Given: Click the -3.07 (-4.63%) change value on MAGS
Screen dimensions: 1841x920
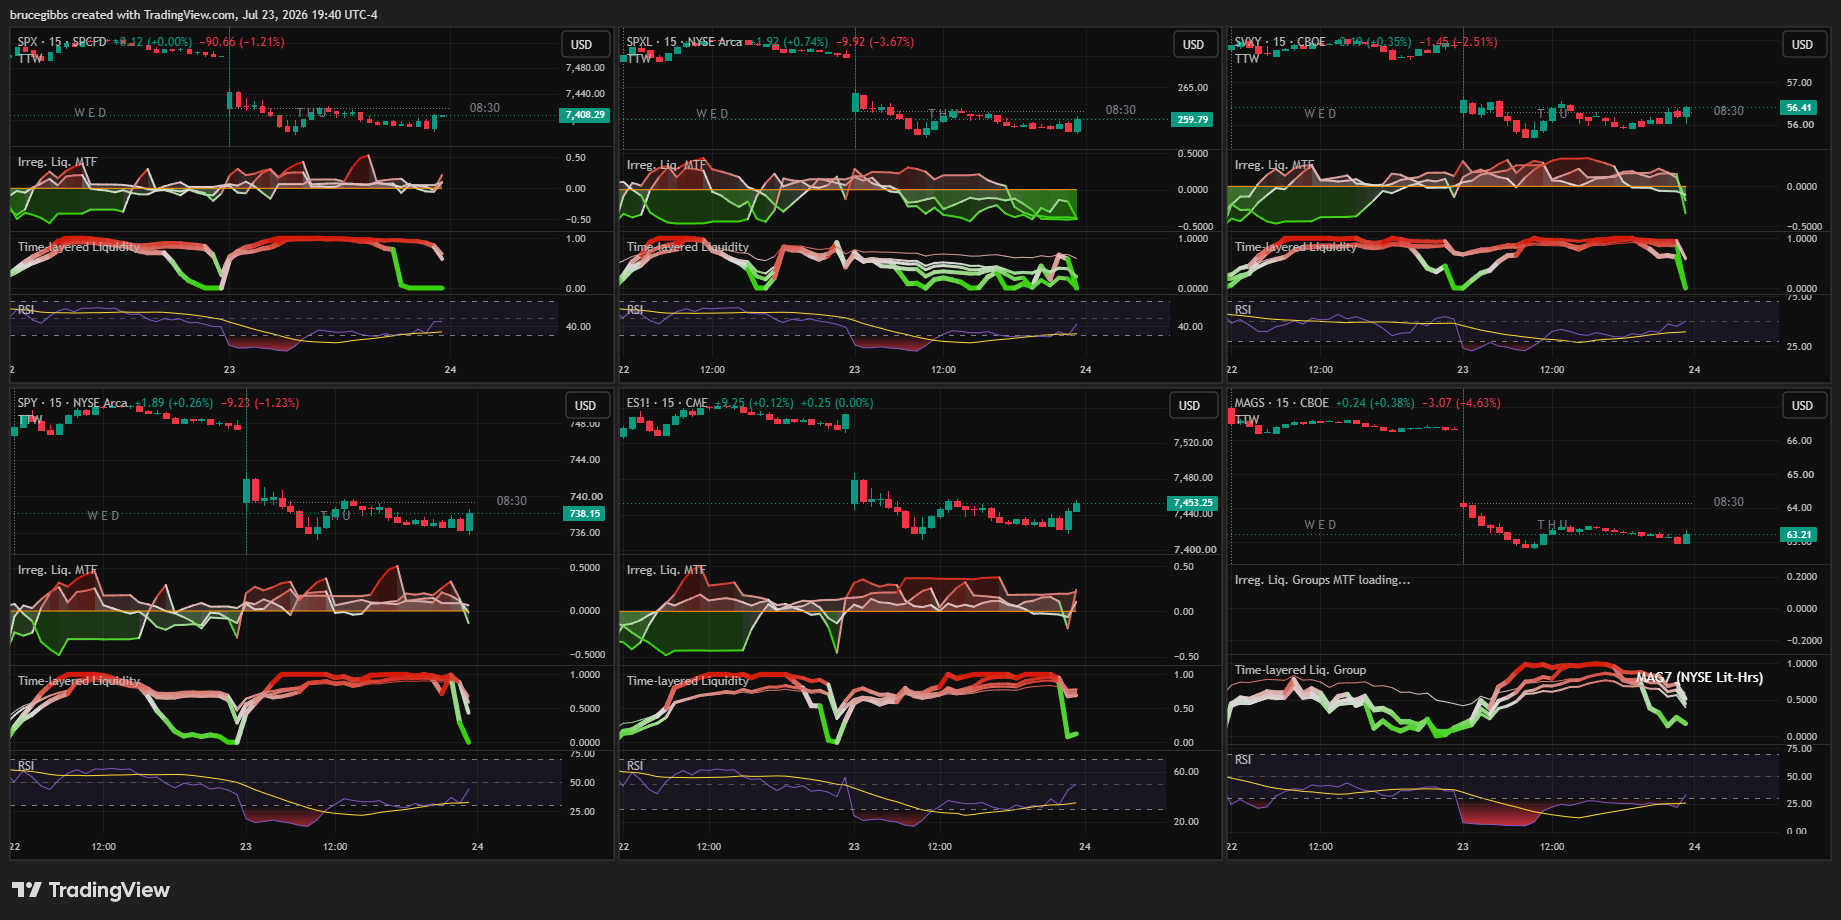Looking at the screenshot, I should [1461, 403].
